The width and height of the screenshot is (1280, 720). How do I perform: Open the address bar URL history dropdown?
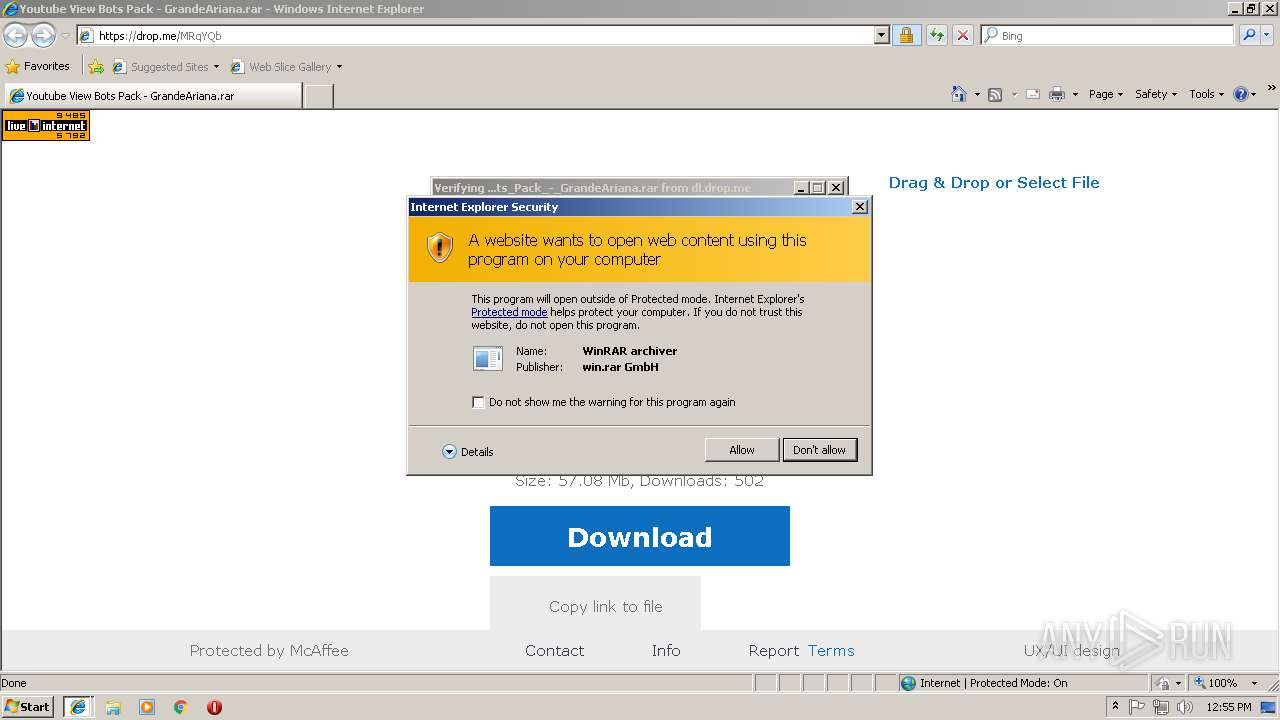(x=881, y=35)
